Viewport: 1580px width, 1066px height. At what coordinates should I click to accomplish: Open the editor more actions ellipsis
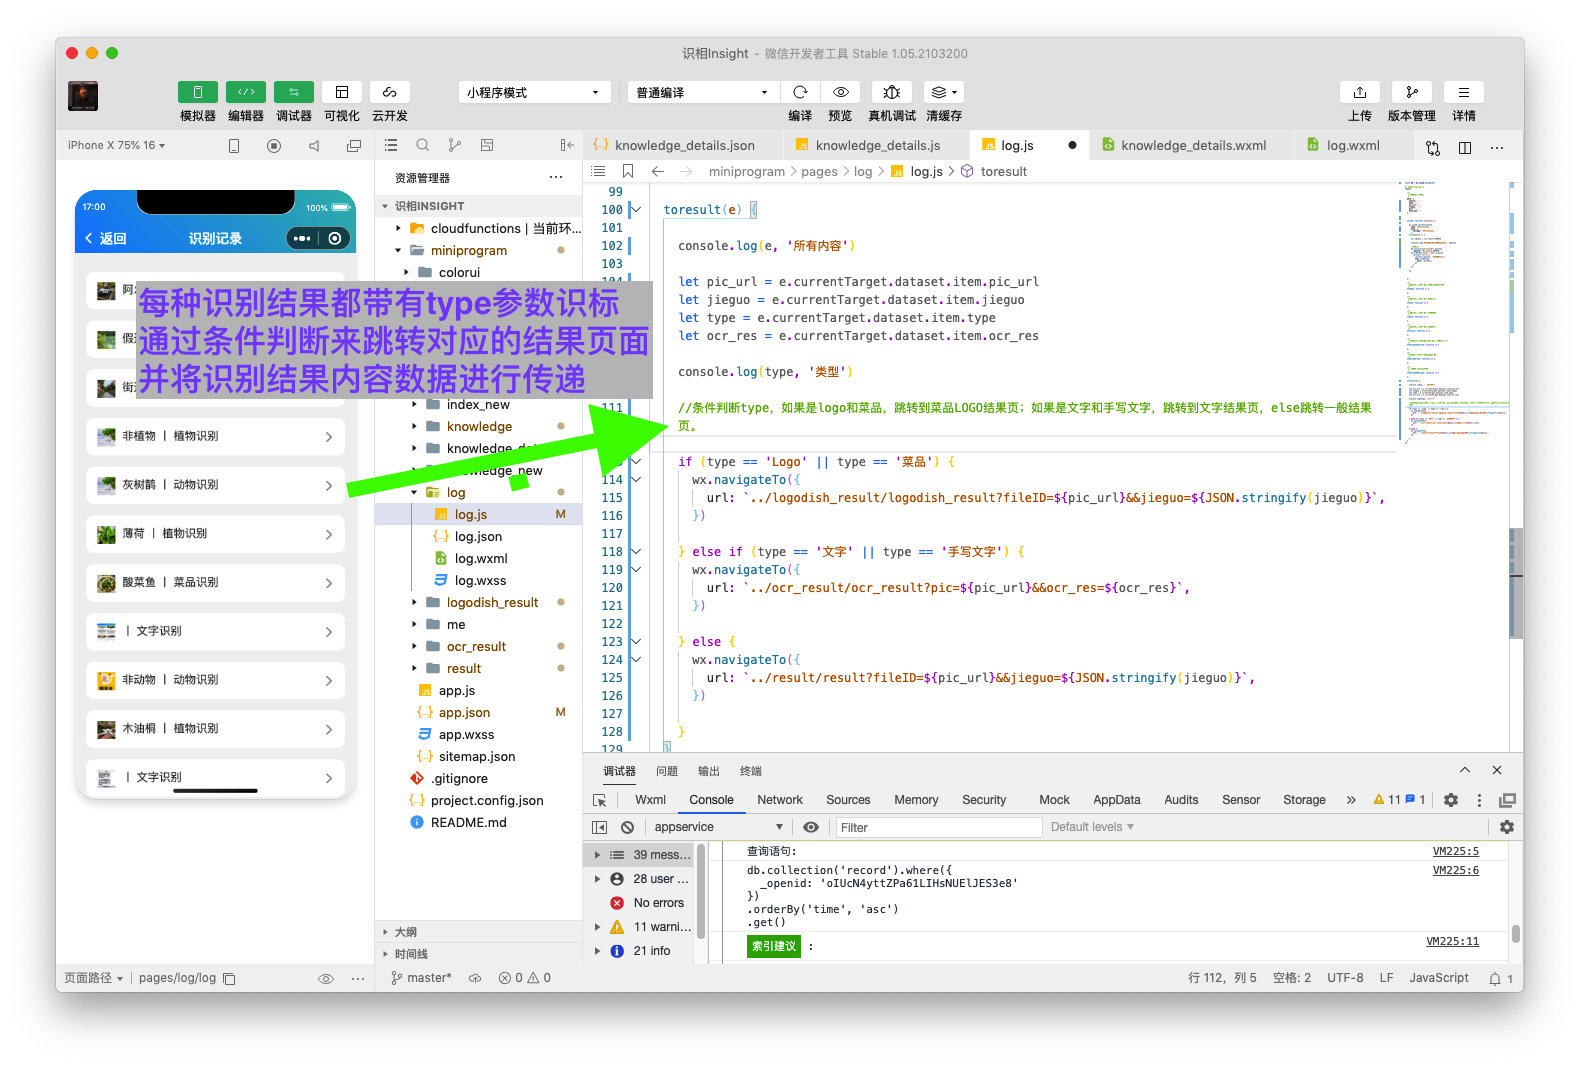point(1497,147)
